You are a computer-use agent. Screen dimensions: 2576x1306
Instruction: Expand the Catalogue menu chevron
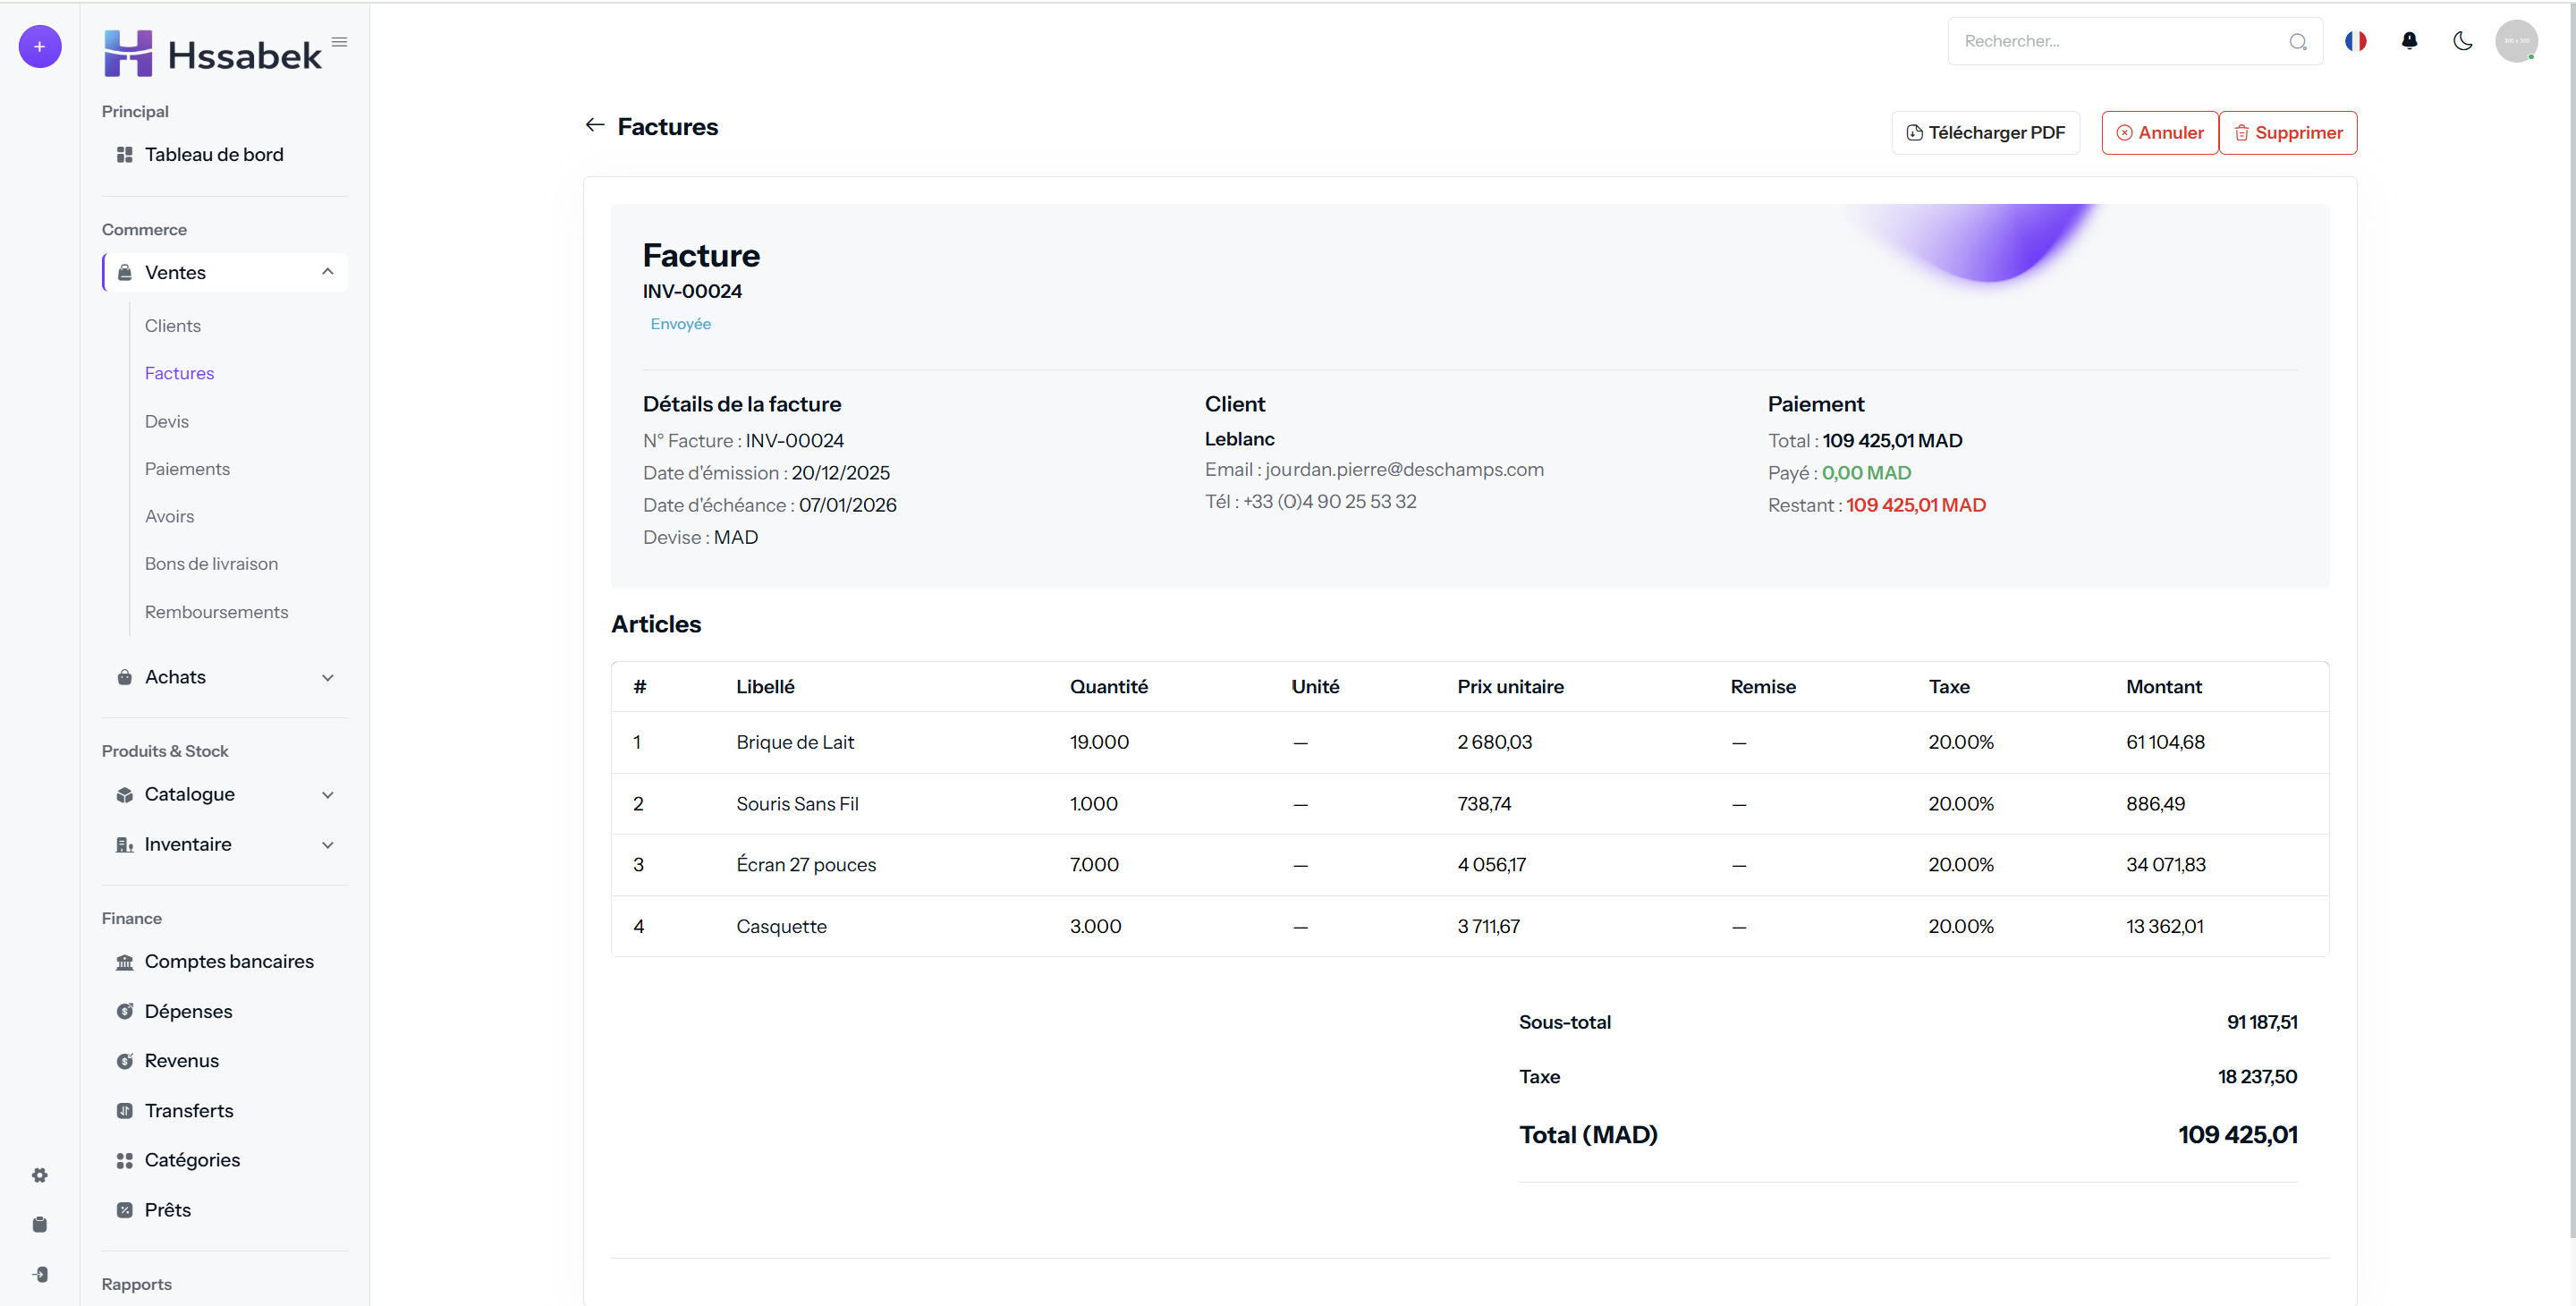coord(327,795)
